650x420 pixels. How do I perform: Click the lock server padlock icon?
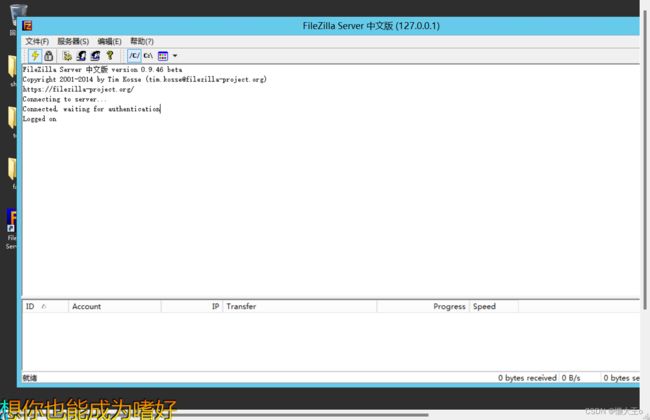point(49,56)
